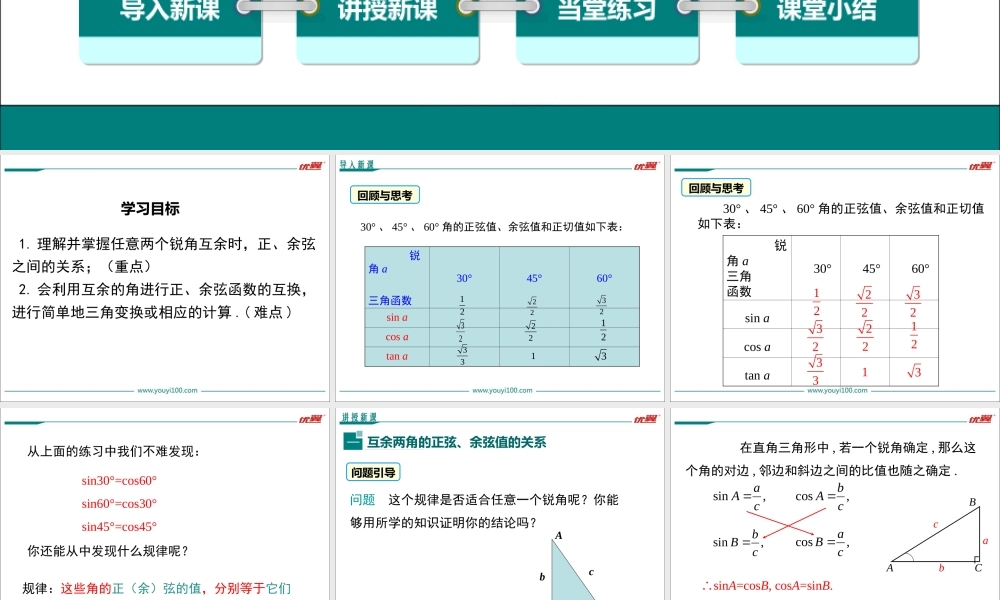The image size is (1000, 600).
Task: Click the red √3 in the tan a row
Action: [914, 372]
